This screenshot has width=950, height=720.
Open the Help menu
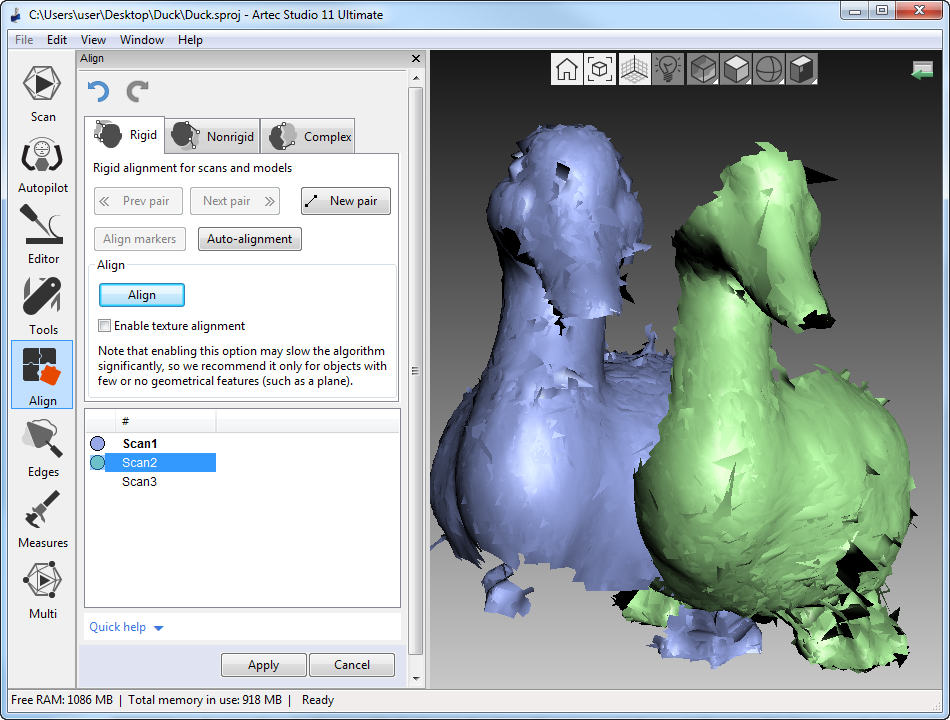click(x=190, y=40)
